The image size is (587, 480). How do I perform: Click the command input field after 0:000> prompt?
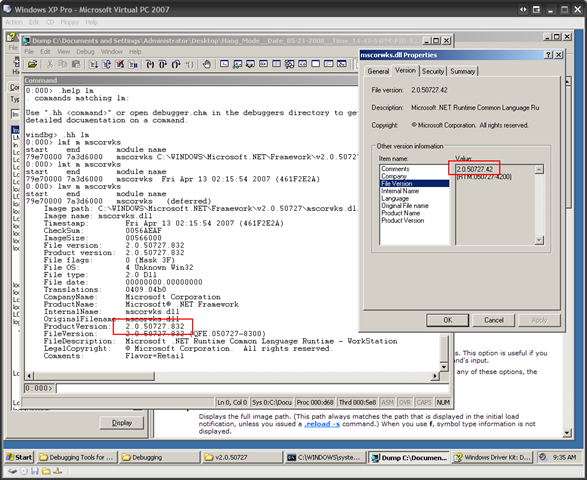(x=252, y=388)
